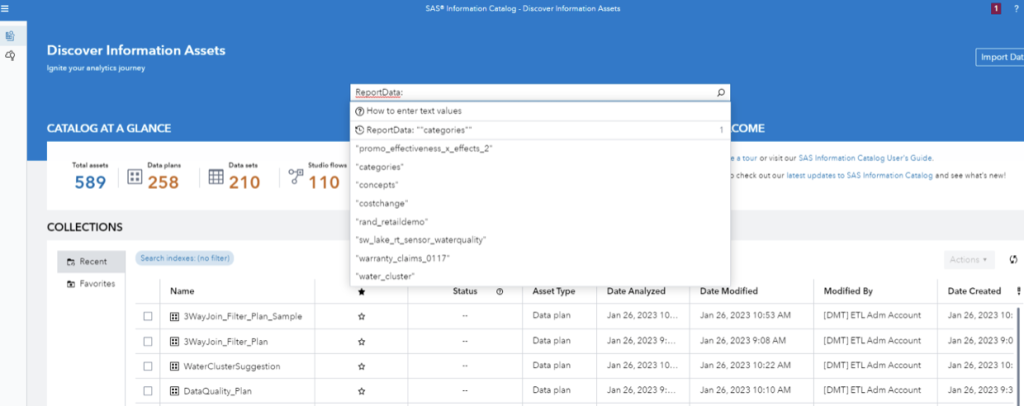Sort by the Modified By column header

point(848,291)
